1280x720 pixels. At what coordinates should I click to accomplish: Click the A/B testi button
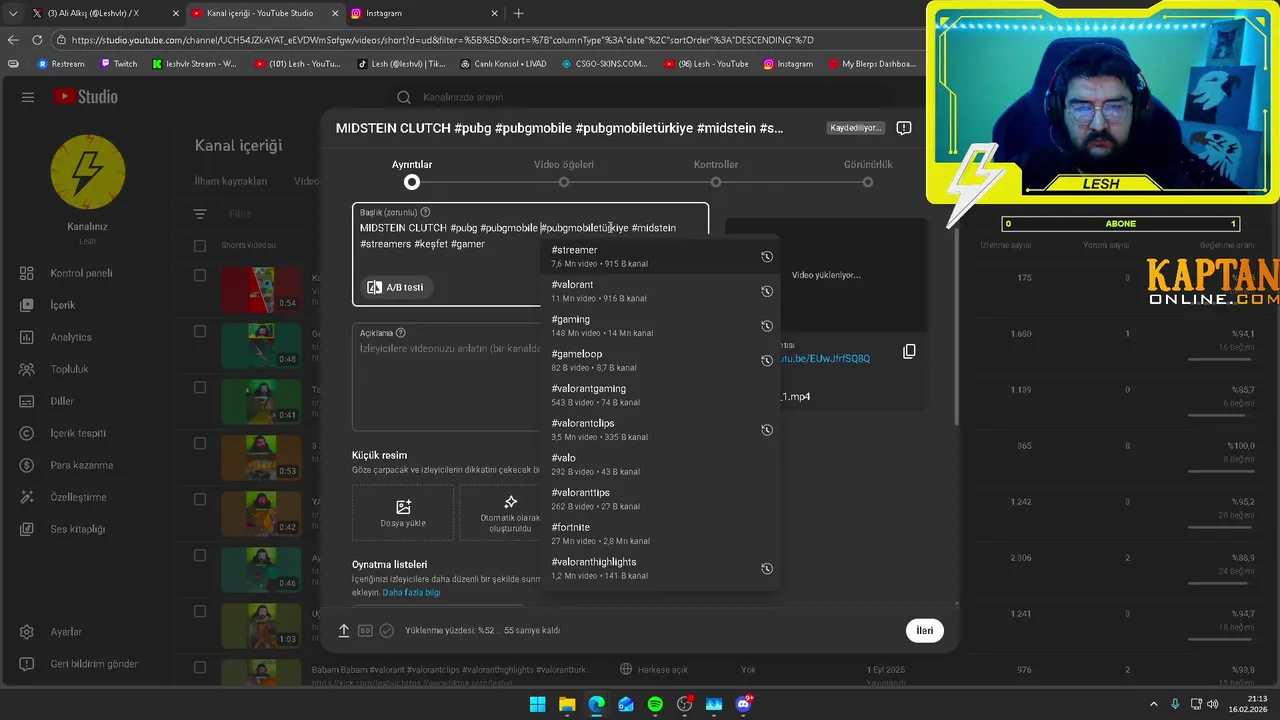point(395,287)
